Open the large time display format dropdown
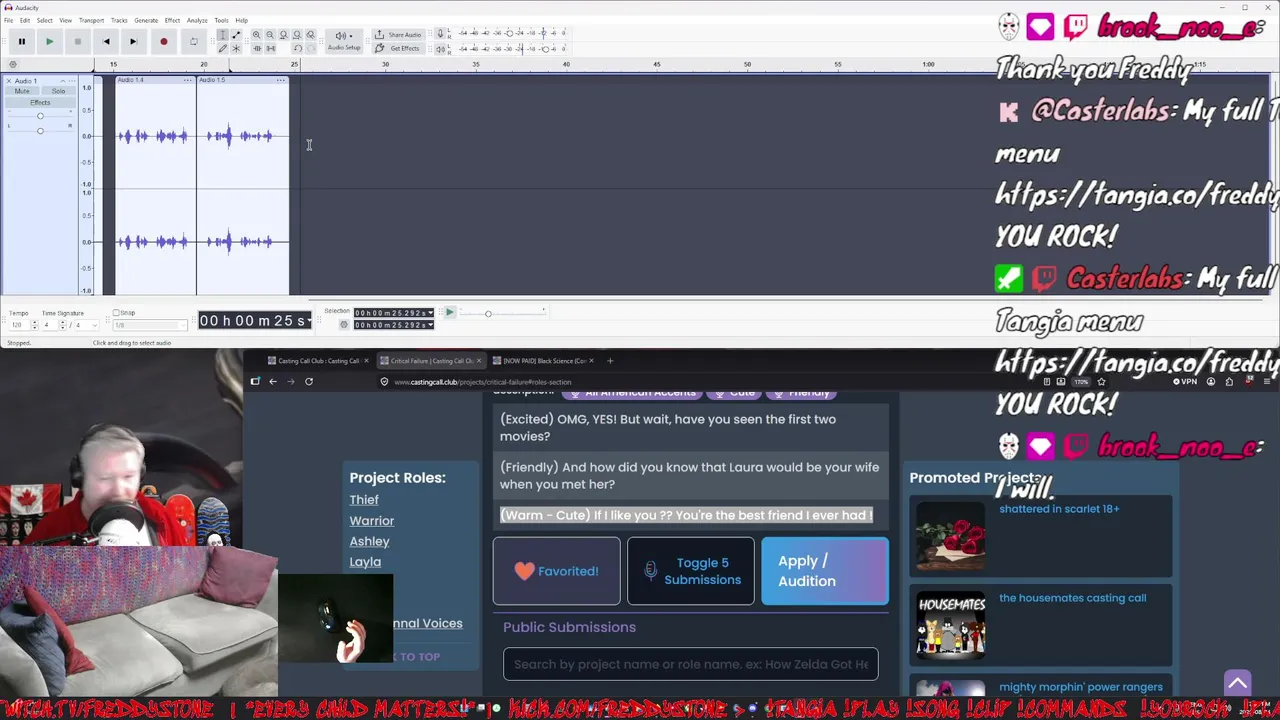The image size is (1280, 720). point(311,320)
